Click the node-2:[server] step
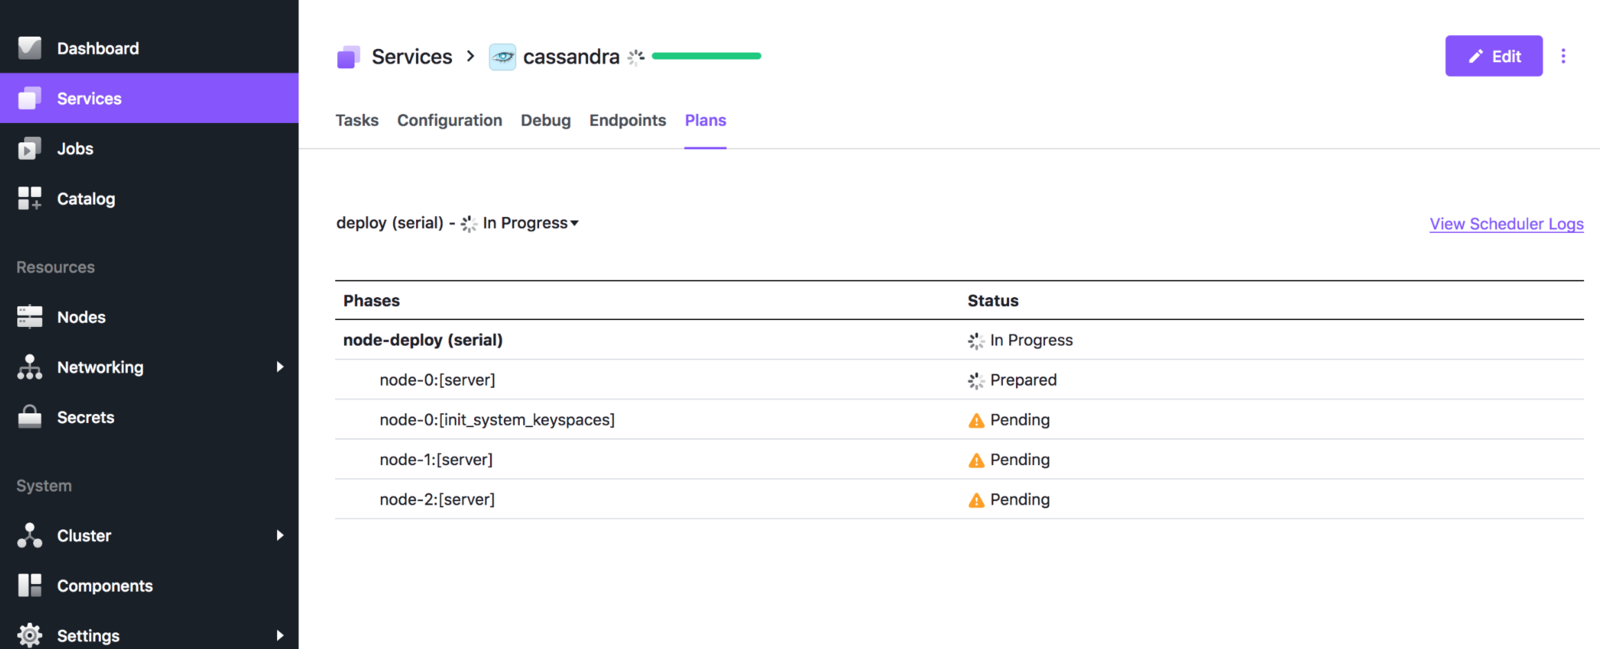 437,500
